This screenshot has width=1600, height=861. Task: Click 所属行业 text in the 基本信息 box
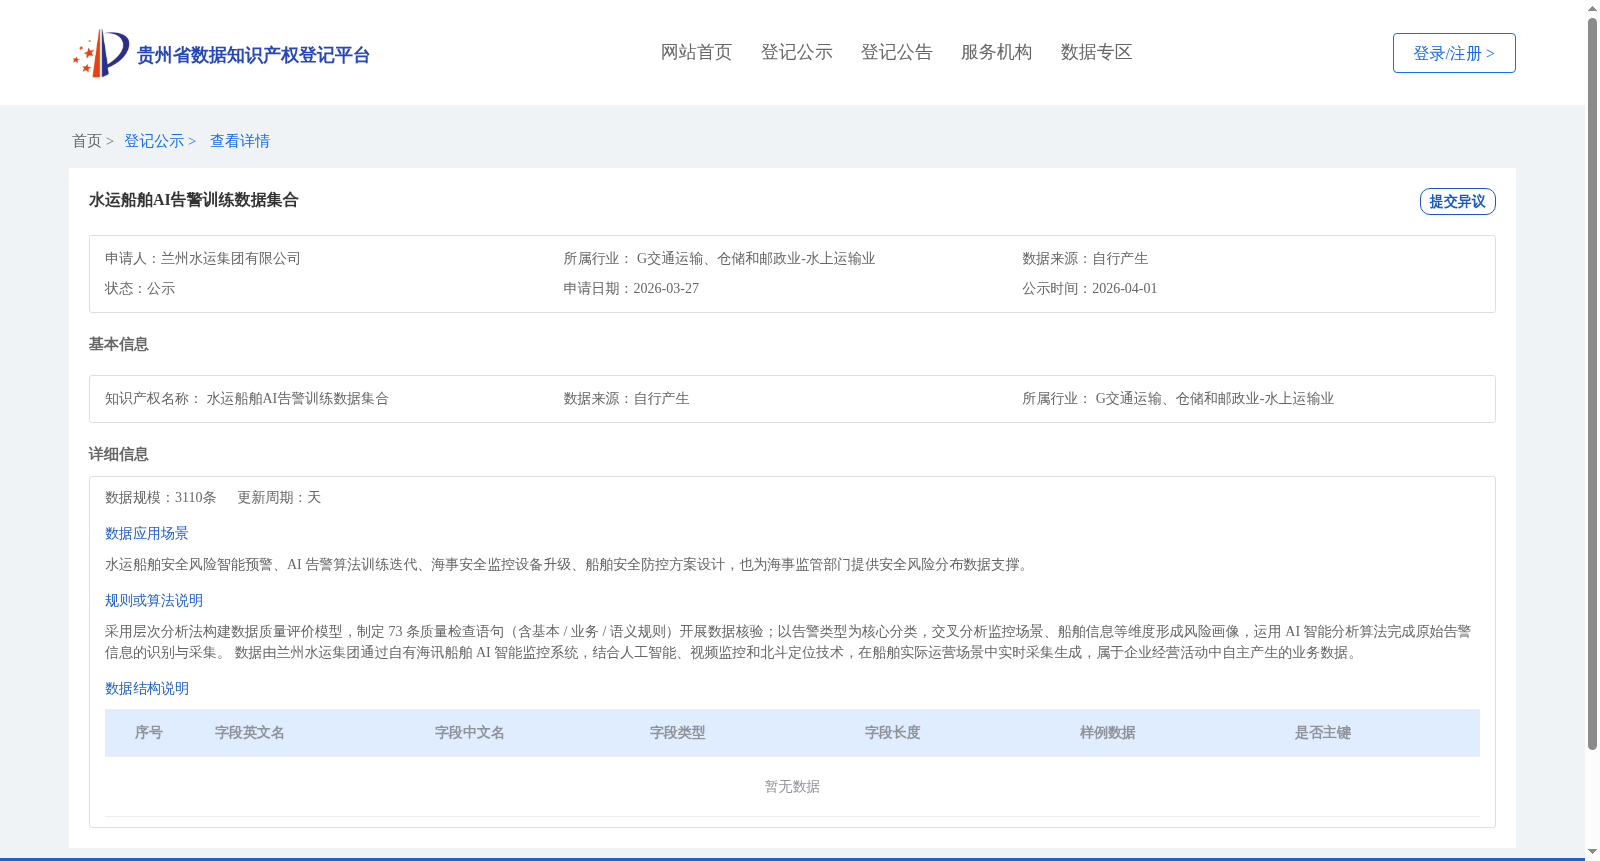click(x=1178, y=398)
